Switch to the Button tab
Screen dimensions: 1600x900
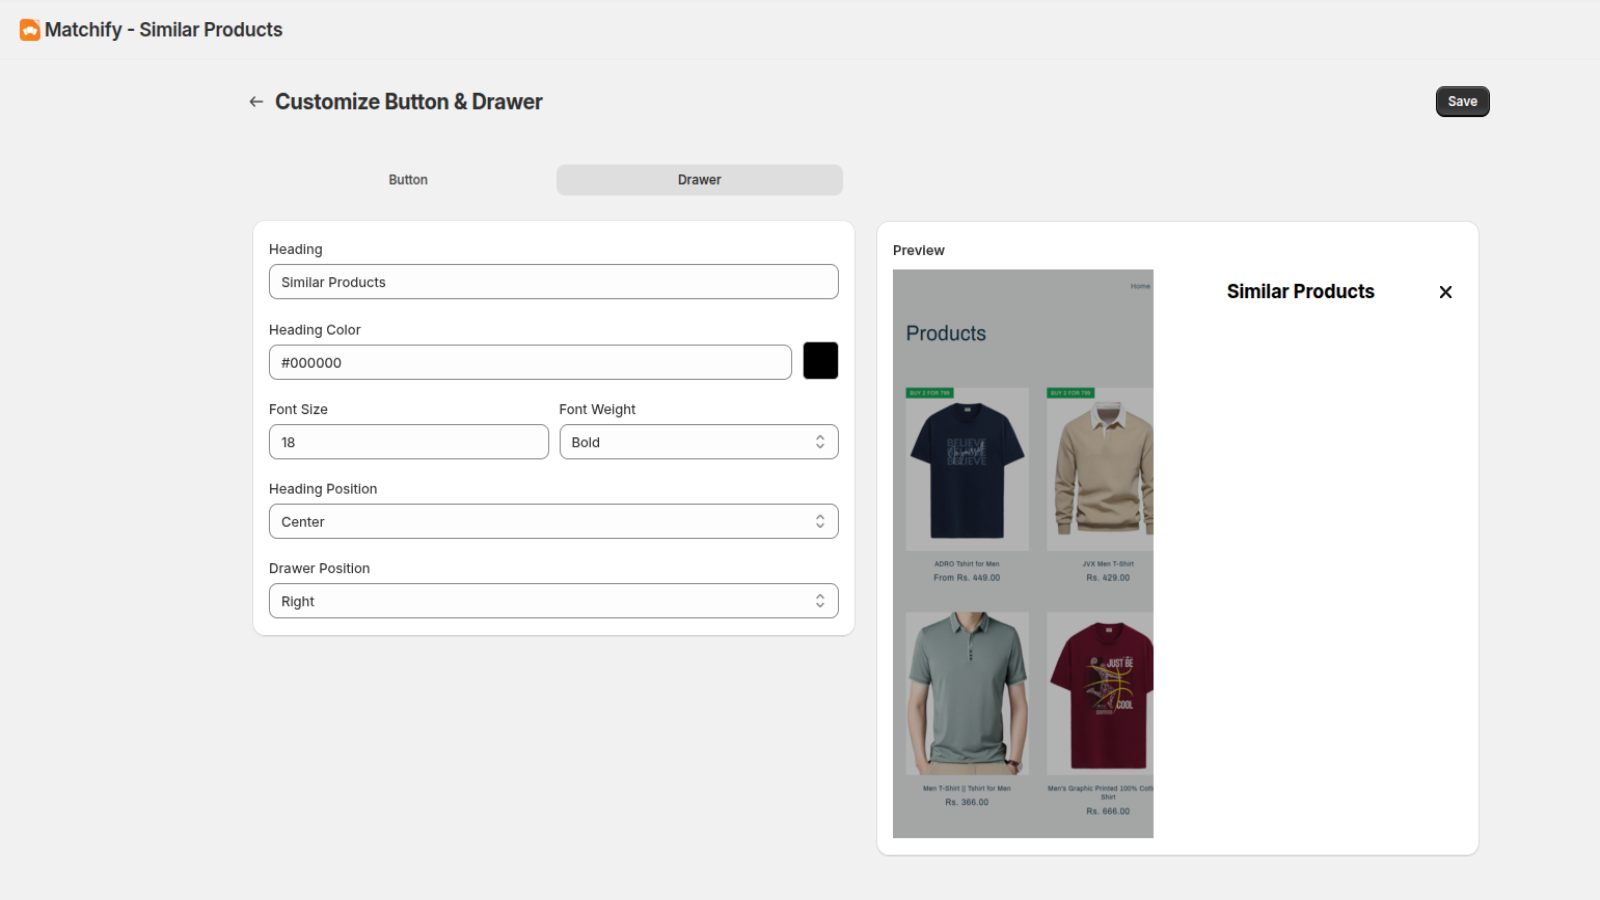click(408, 179)
